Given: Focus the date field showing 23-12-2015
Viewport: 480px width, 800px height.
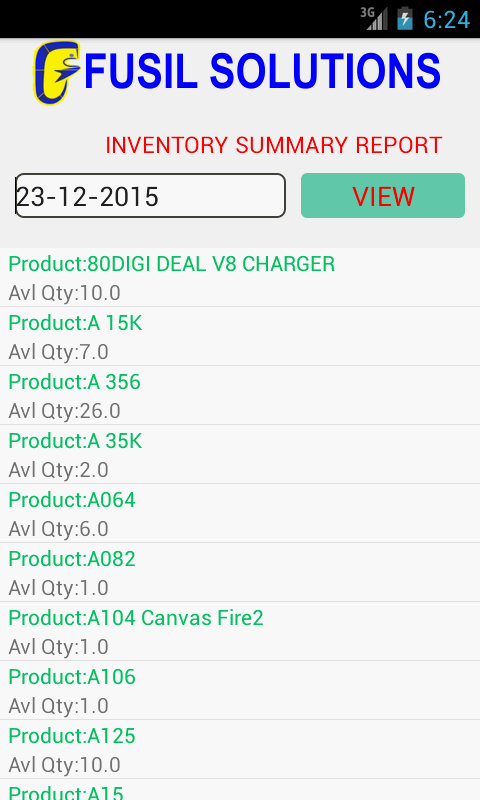Looking at the screenshot, I should (150, 195).
